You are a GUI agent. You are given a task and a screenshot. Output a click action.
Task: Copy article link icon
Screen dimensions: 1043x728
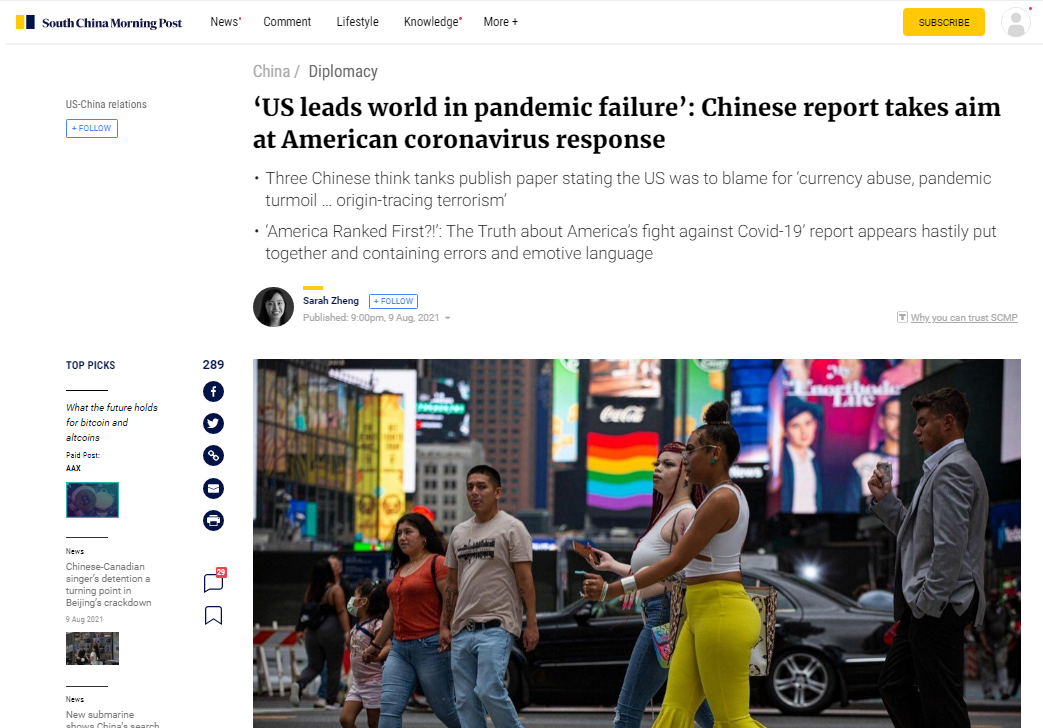coord(214,456)
